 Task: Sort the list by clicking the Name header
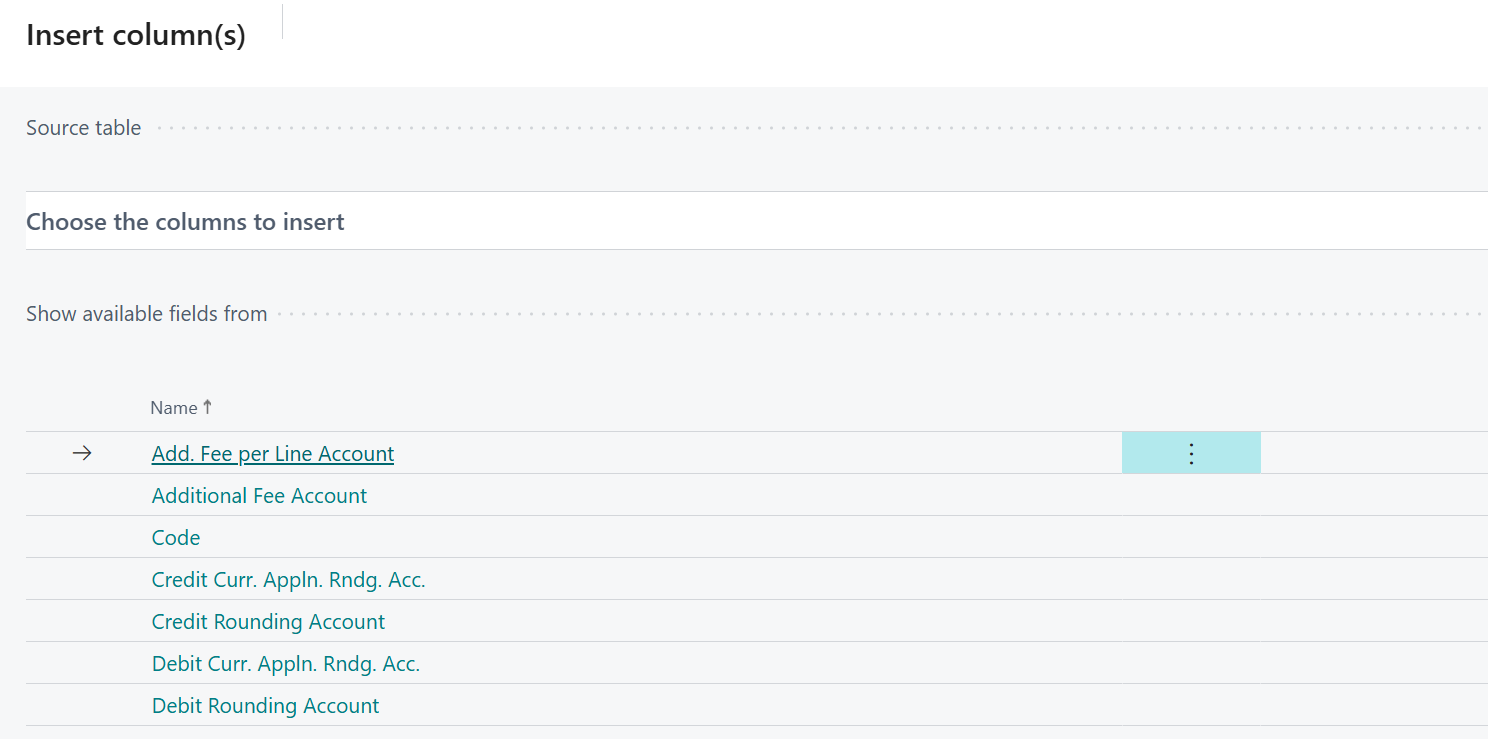(172, 406)
